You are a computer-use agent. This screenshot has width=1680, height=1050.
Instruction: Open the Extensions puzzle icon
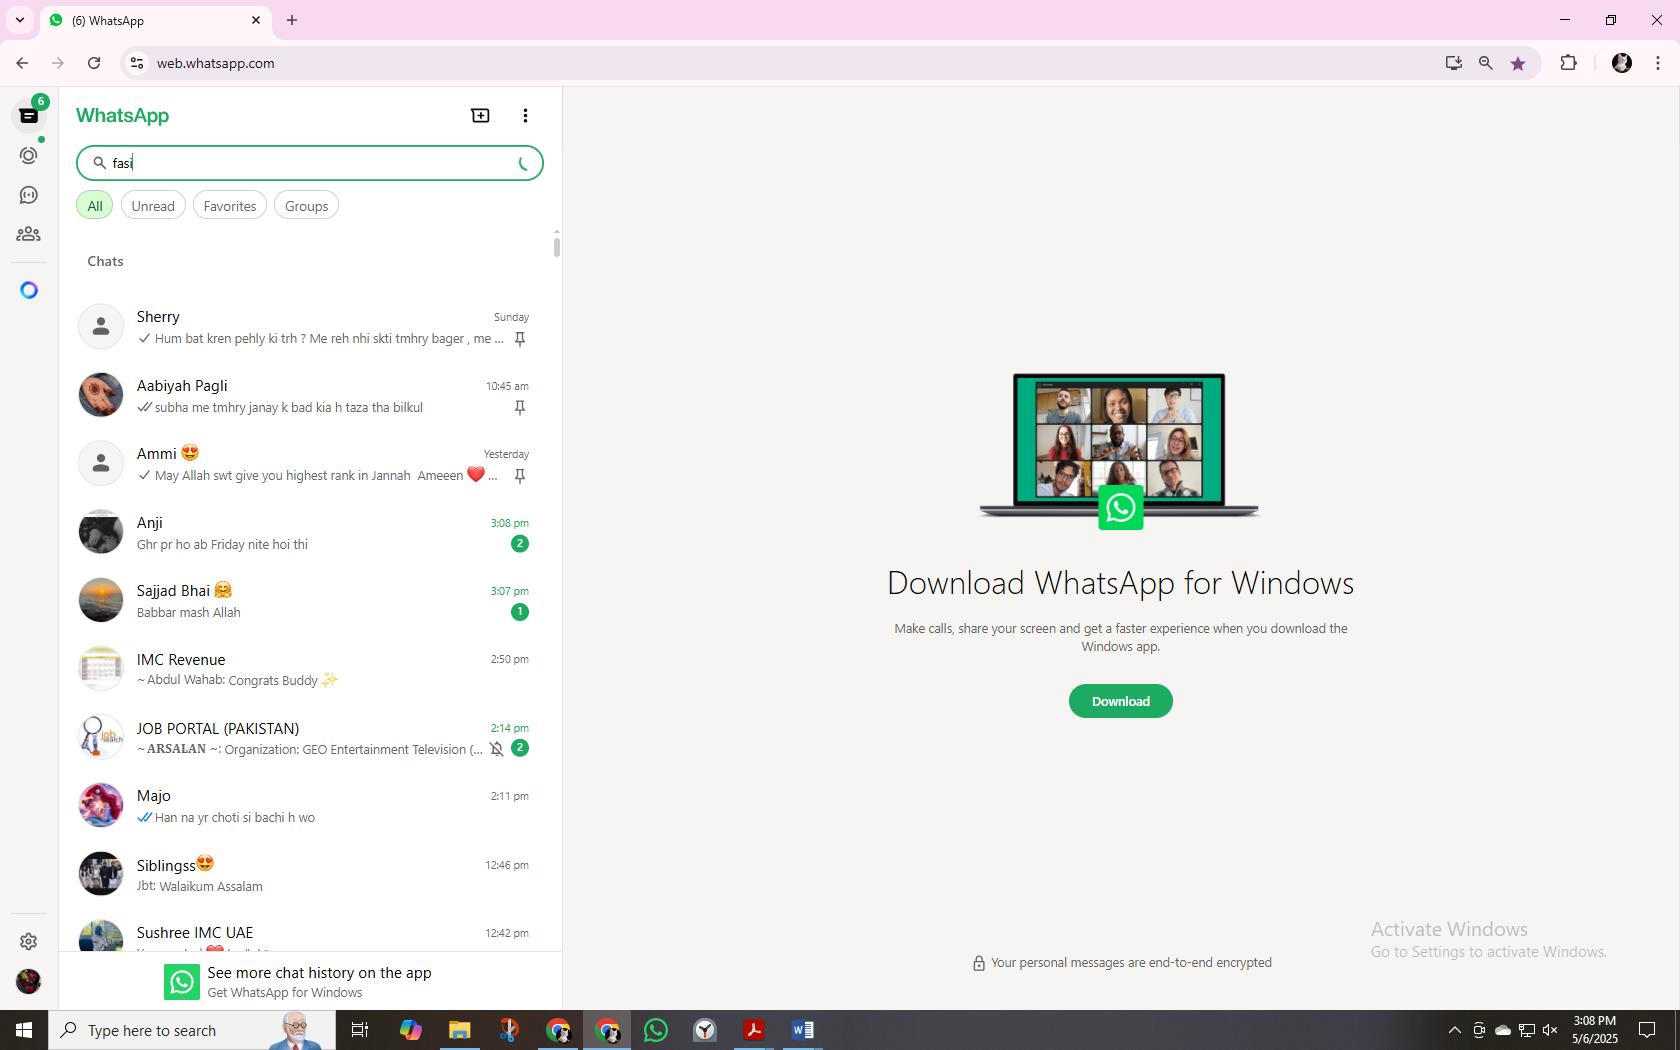(1568, 63)
